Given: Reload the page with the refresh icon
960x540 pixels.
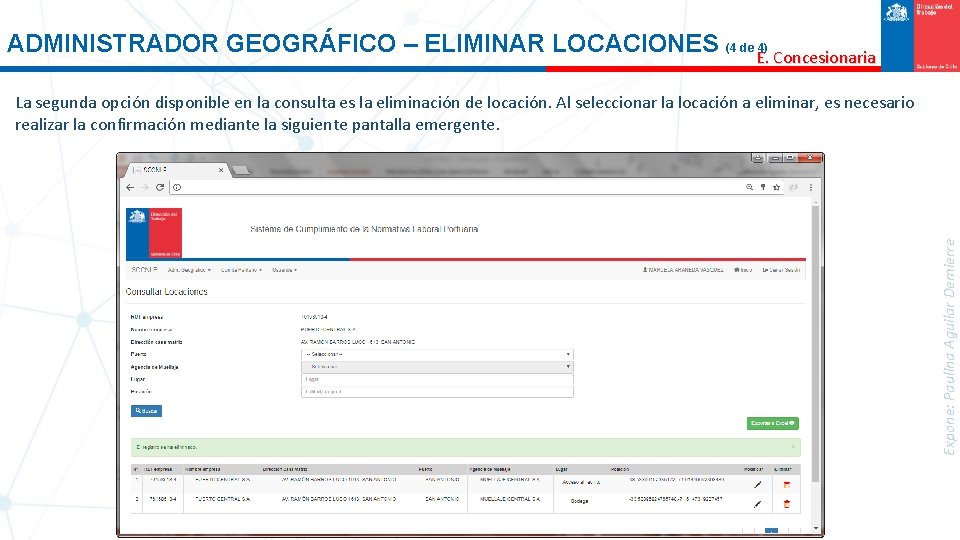Looking at the screenshot, I should 160,187.
